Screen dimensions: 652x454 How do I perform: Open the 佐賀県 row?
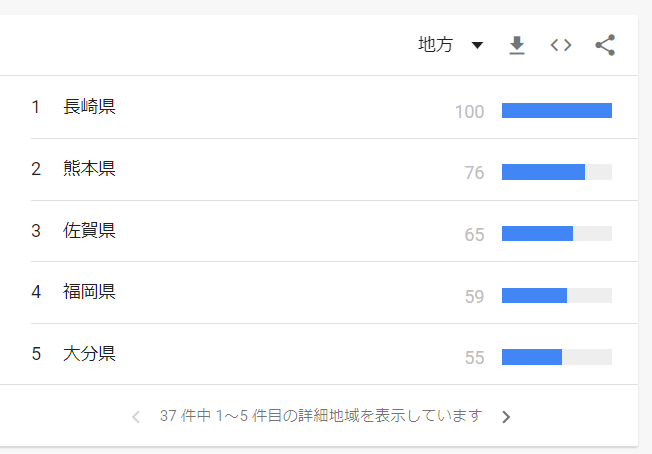[x=89, y=231]
